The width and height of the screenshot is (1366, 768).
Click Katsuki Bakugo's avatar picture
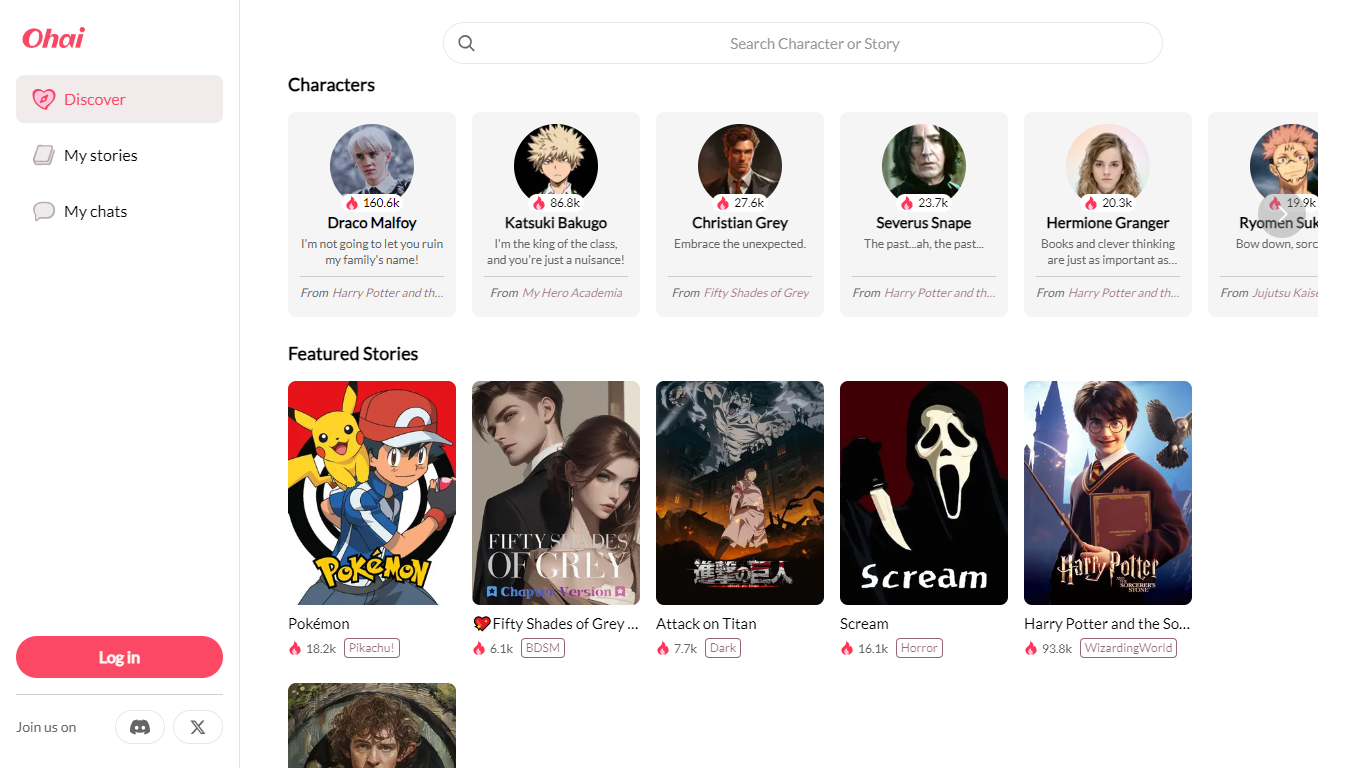click(x=556, y=166)
